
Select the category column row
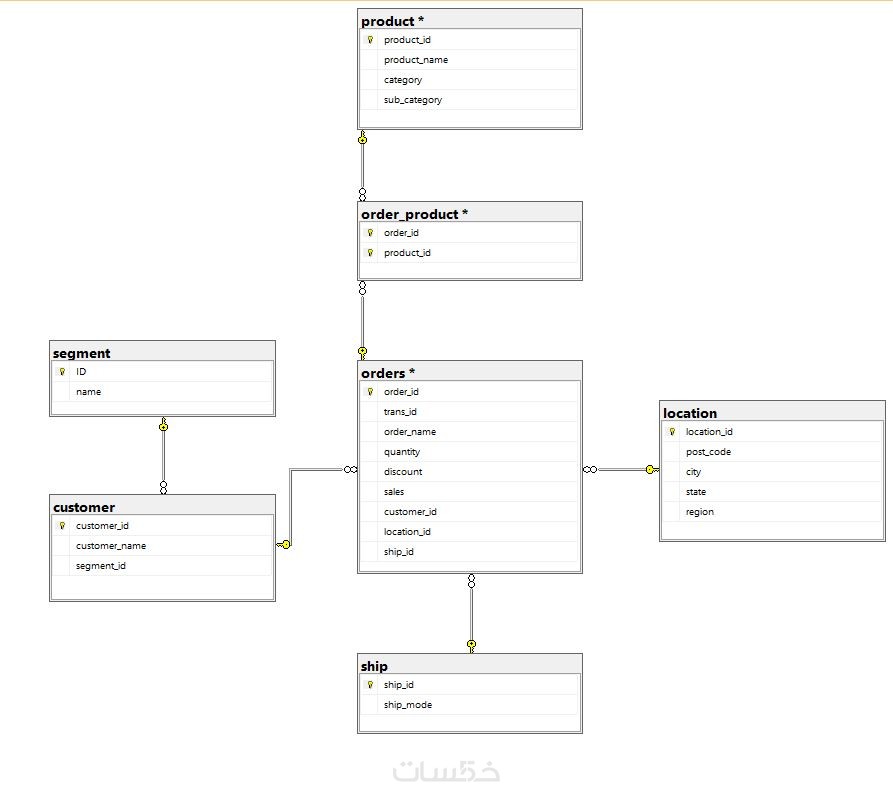point(470,80)
